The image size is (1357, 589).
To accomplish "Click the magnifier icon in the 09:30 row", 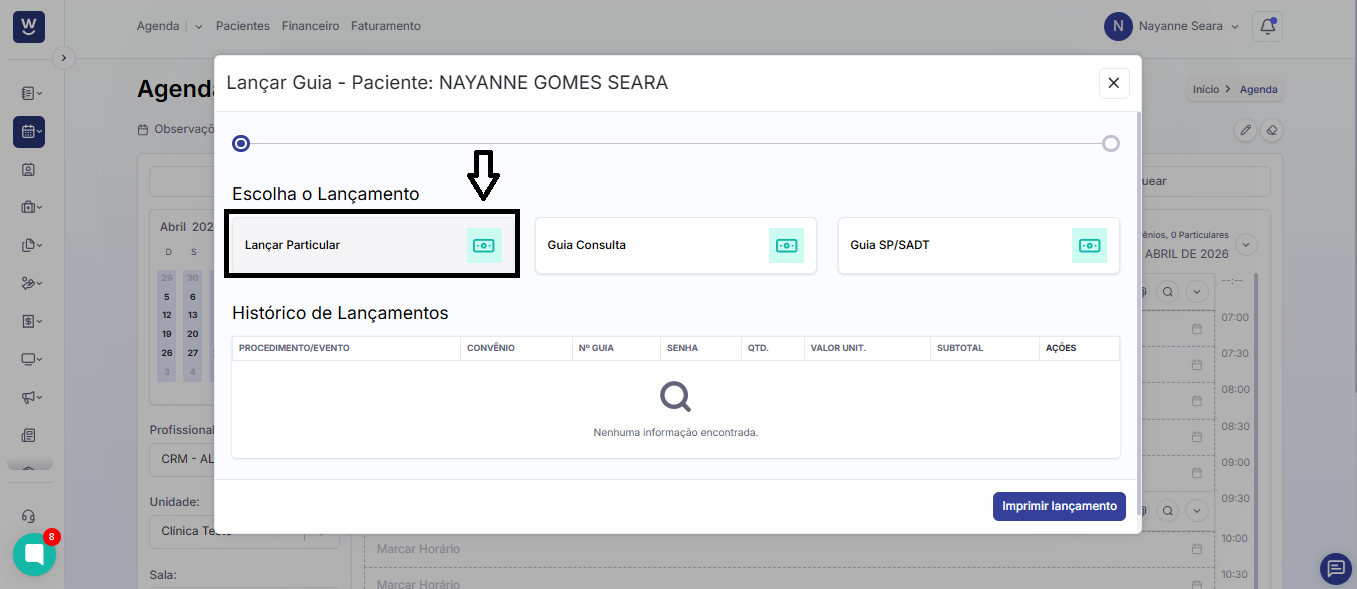I will coord(1167,509).
